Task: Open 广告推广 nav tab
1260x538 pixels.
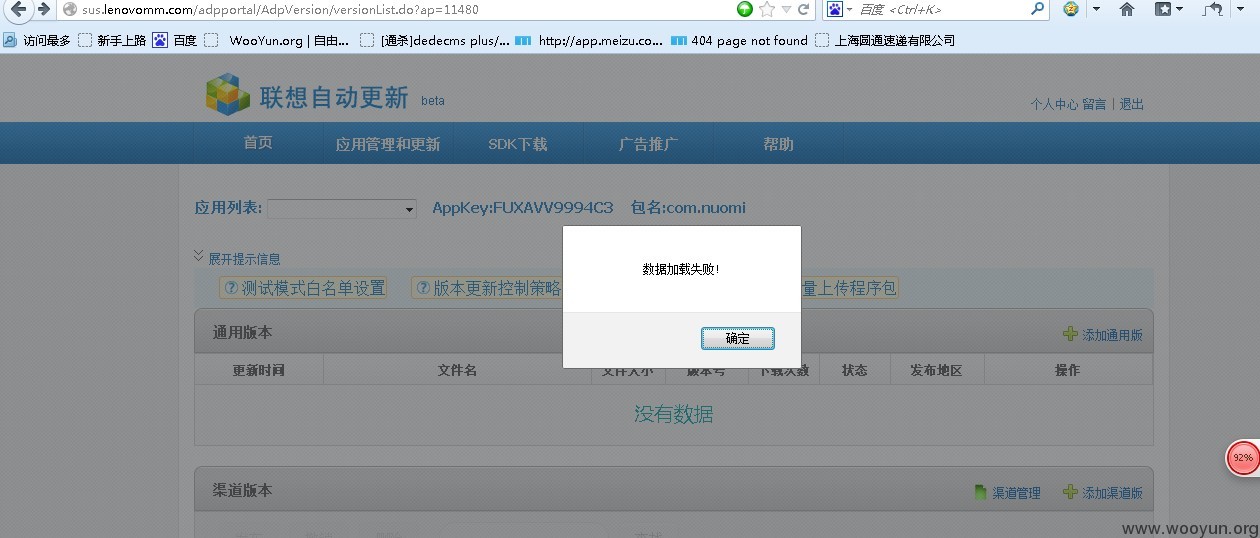Action: point(648,144)
